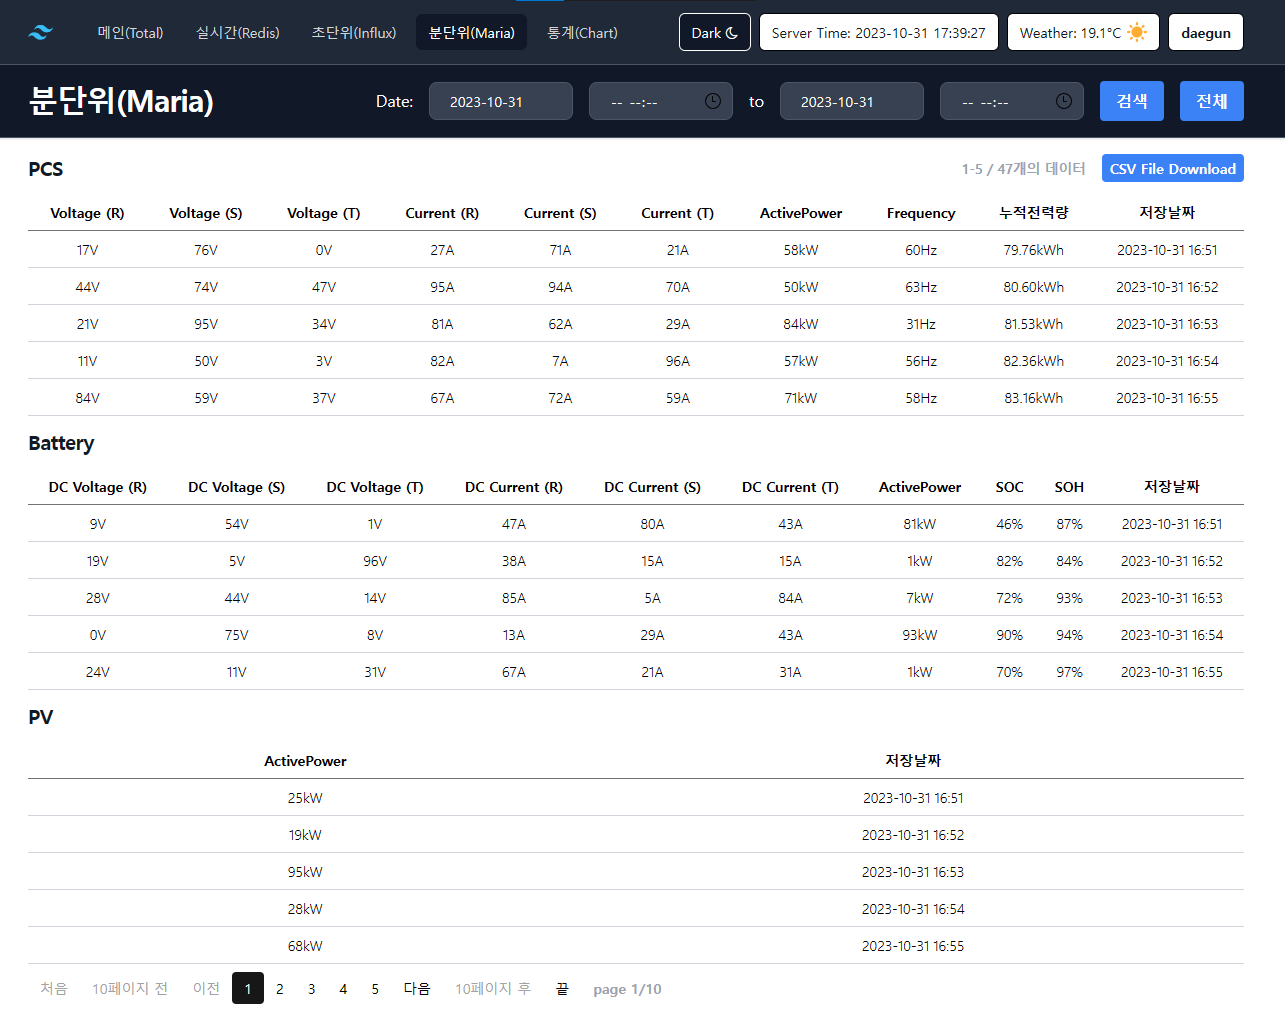This screenshot has height=1034, width=1285.
Task: Switch to the 실시간(Redis) tab
Action: click(237, 32)
